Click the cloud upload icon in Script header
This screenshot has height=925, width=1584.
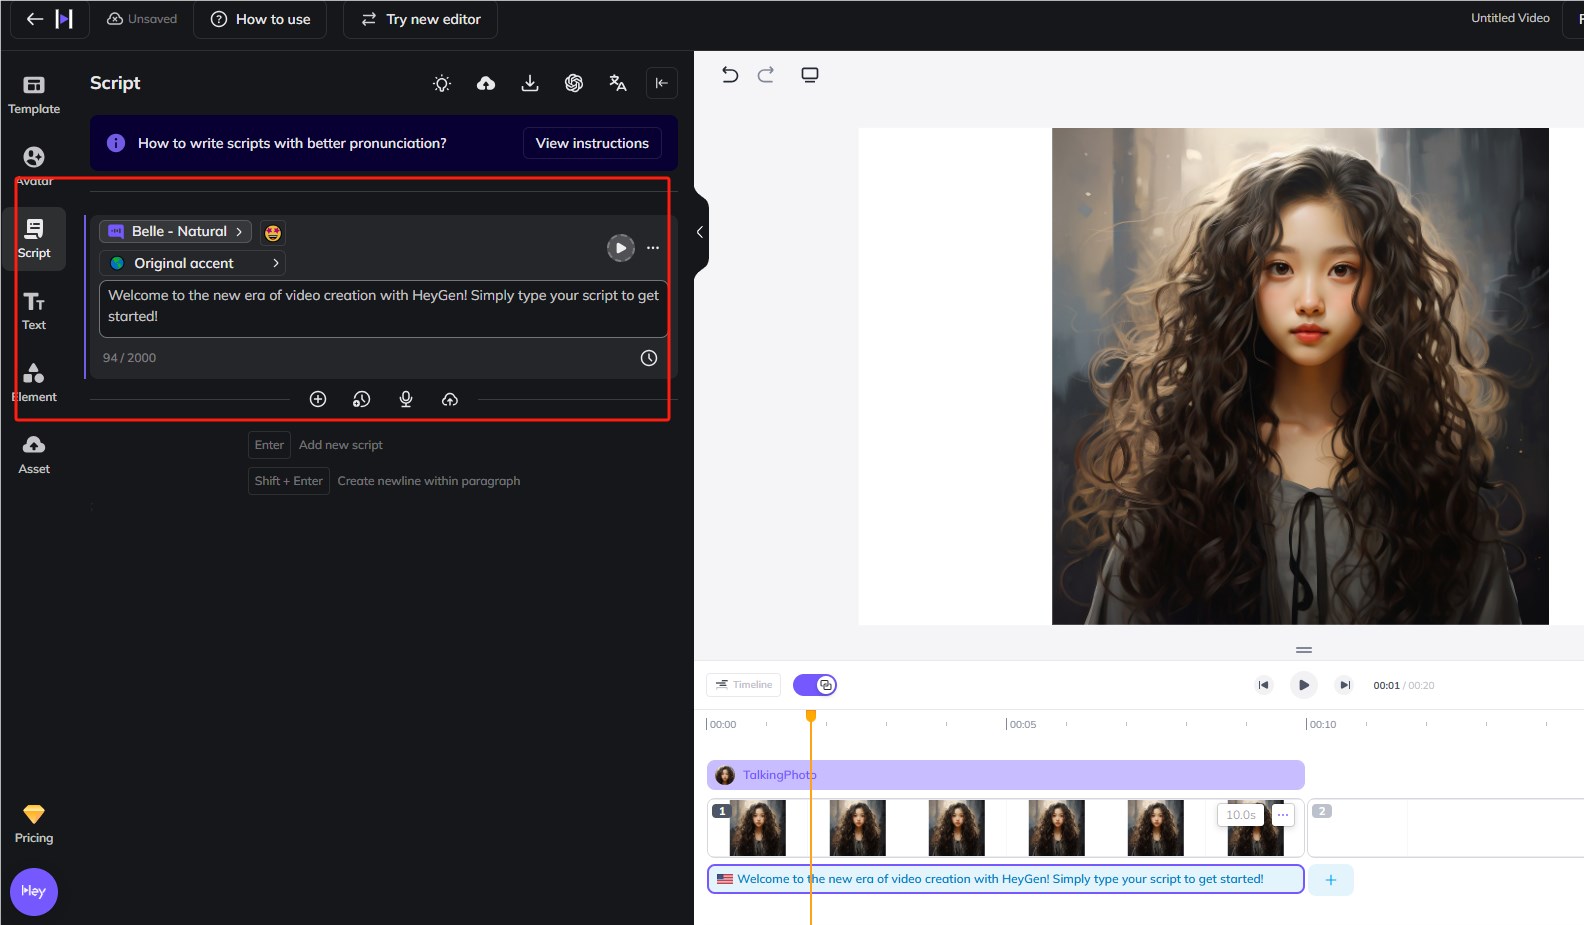pyautogui.click(x=486, y=83)
